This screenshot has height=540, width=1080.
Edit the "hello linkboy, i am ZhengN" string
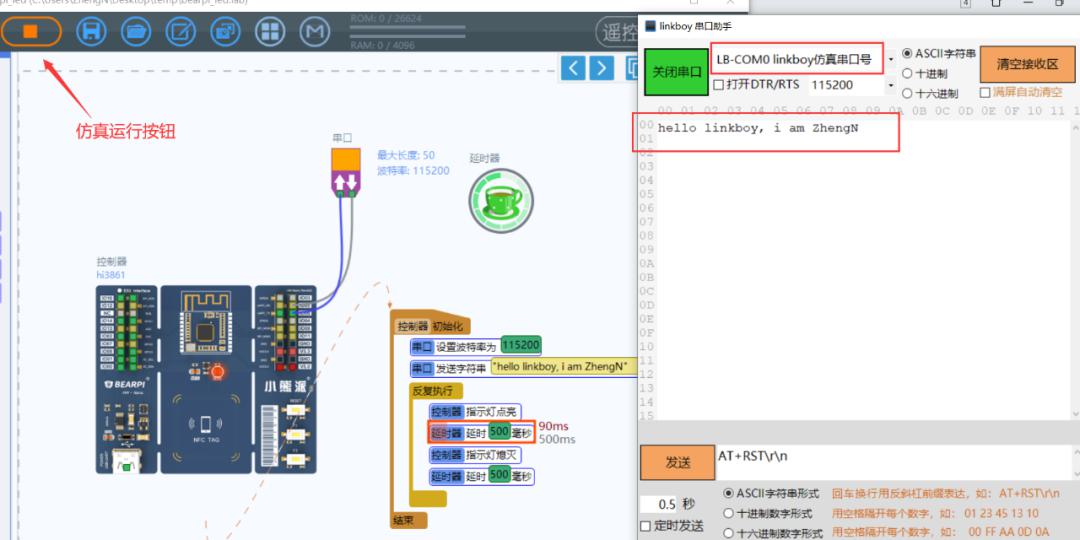pyautogui.click(x=563, y=367)
